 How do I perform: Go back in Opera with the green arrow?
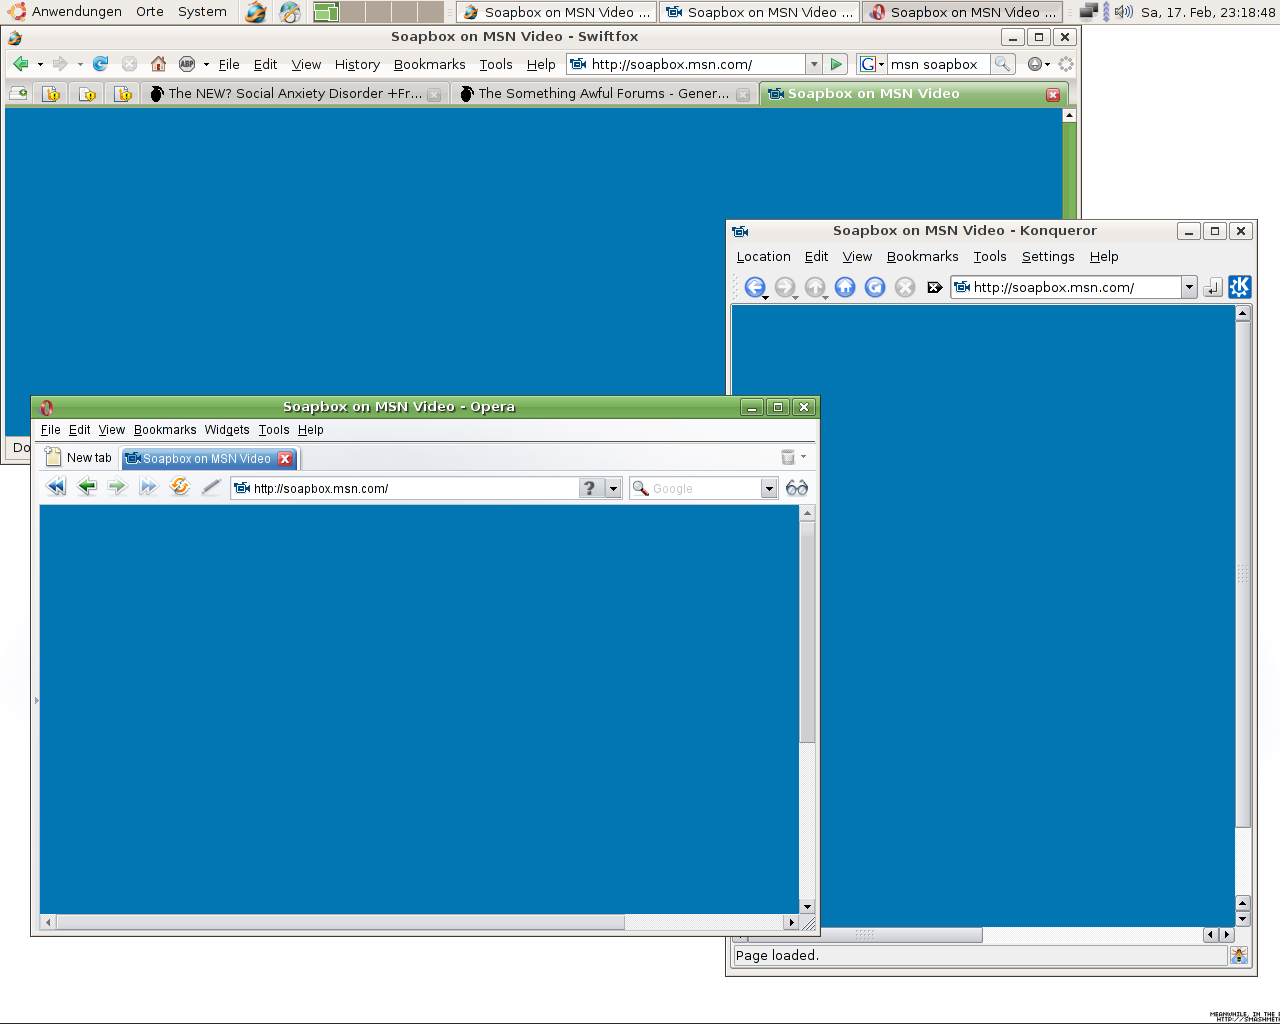pos(87,487)
